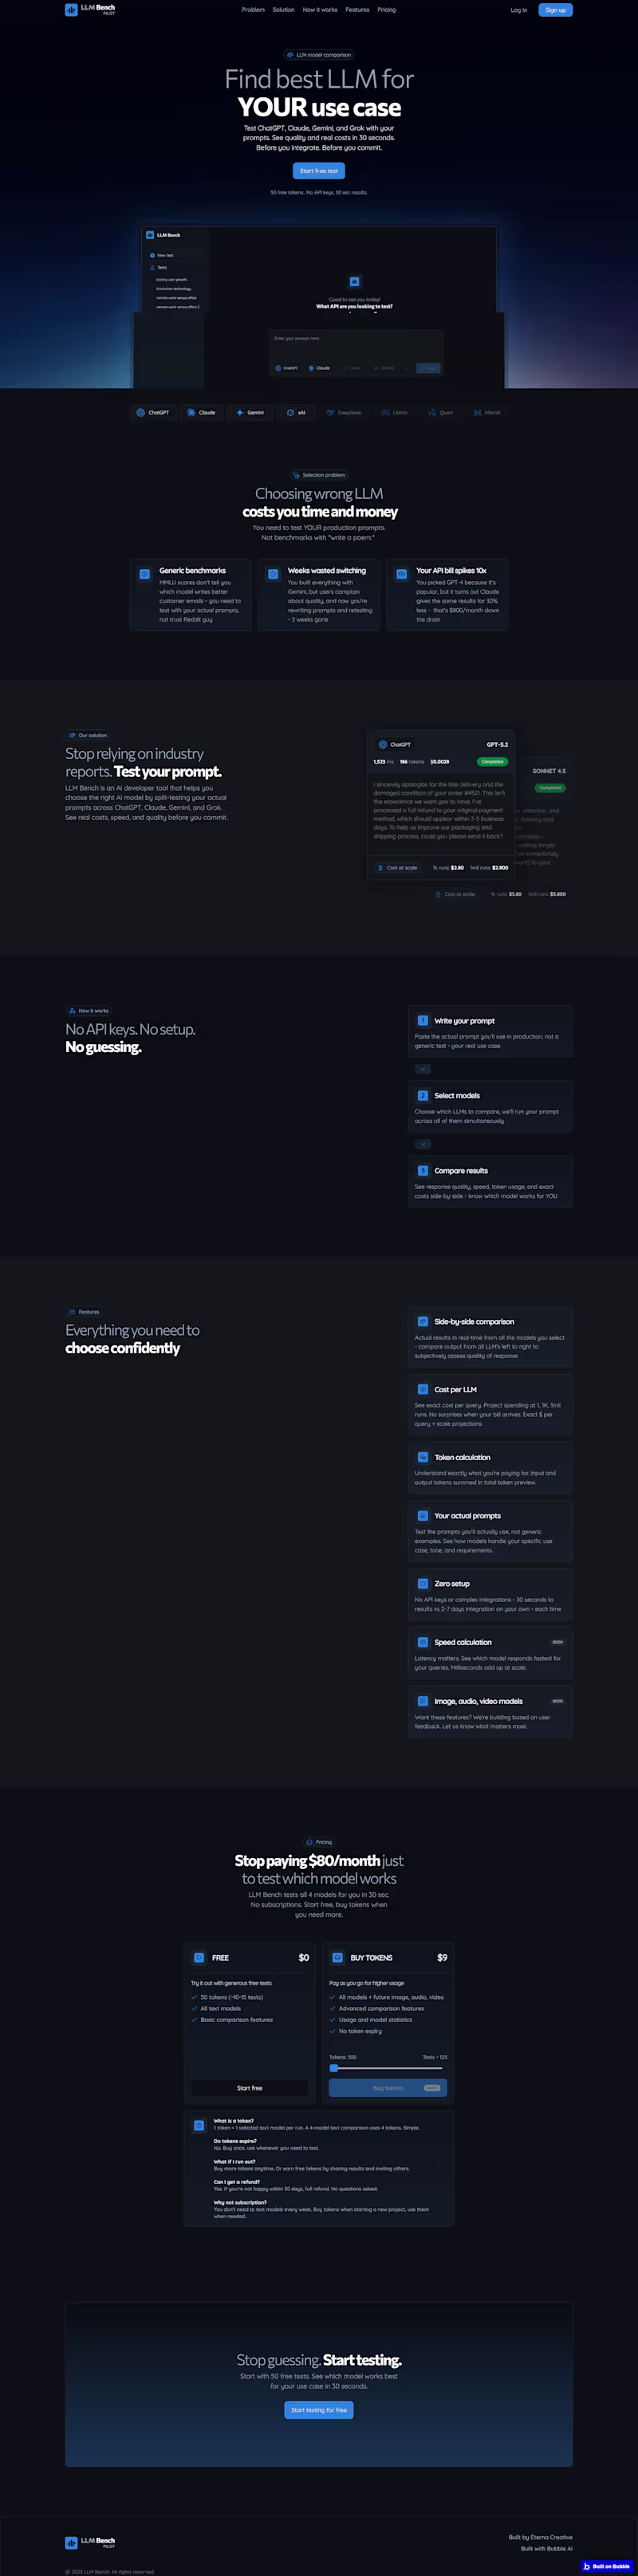This screenshot has height=2576, width=638.
Task: Click the Sign up button
Action: point(555,10)
